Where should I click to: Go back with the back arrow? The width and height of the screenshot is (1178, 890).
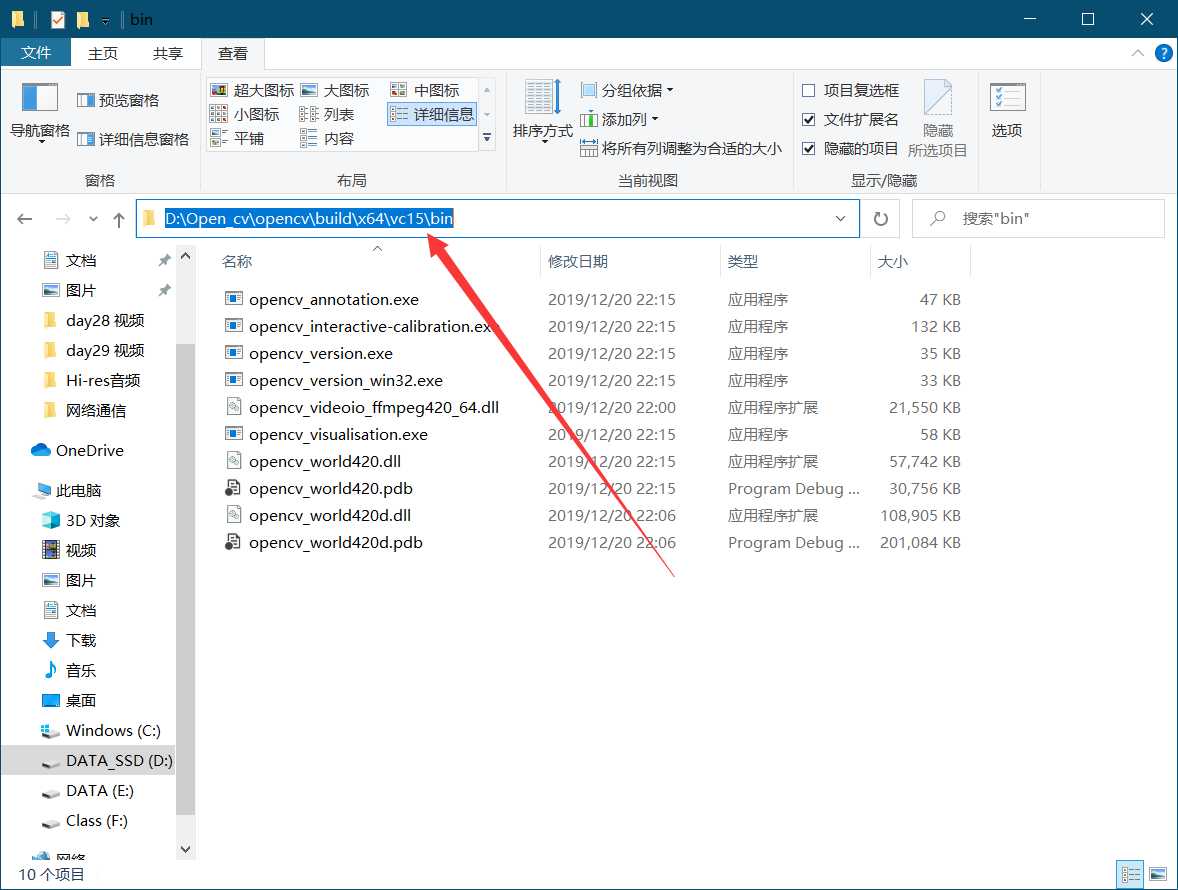[25, 219]
